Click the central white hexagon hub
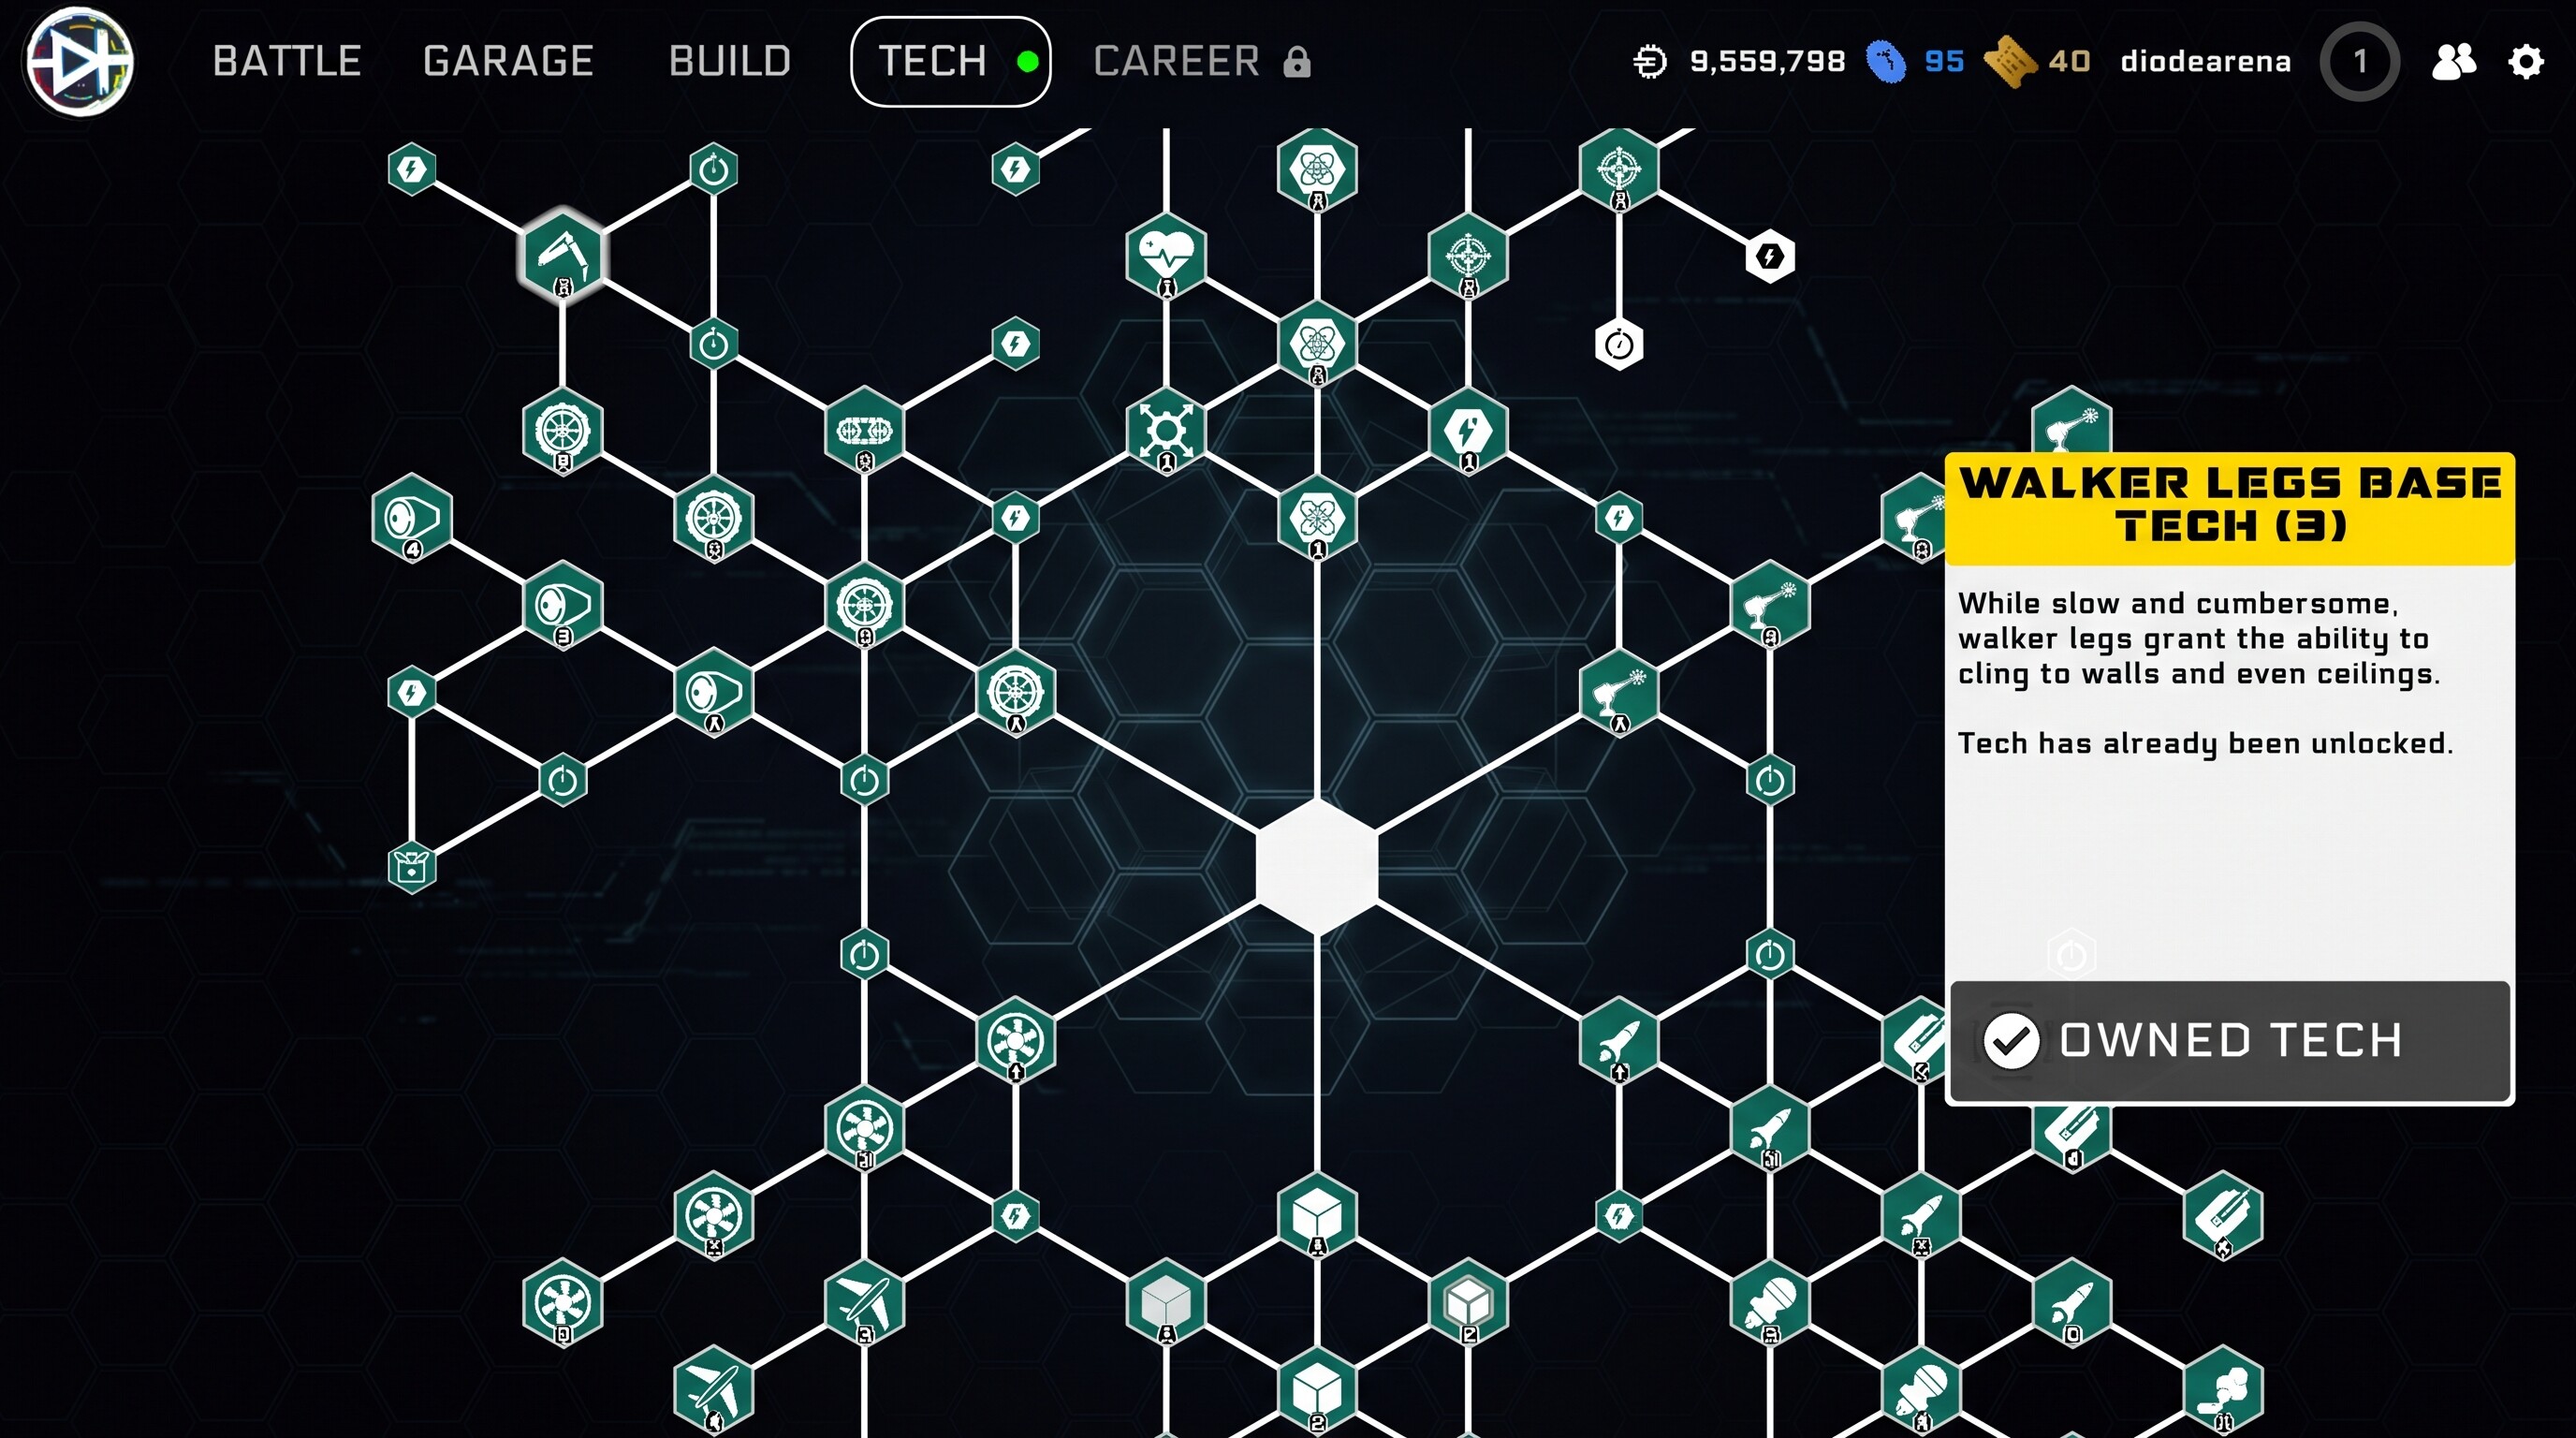This screenshot has width=2576, height=1438. click(1317, 867)
